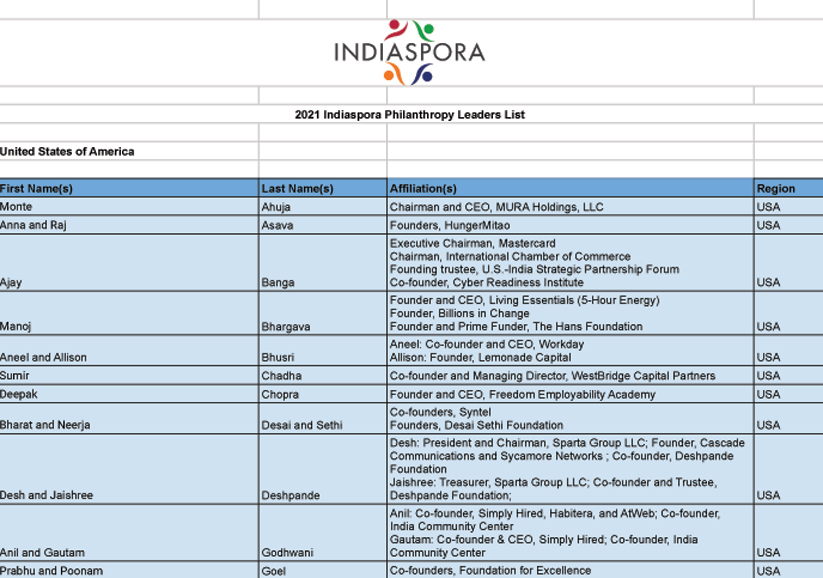Select the last name cell 'Godhwani'

[323, 533]
